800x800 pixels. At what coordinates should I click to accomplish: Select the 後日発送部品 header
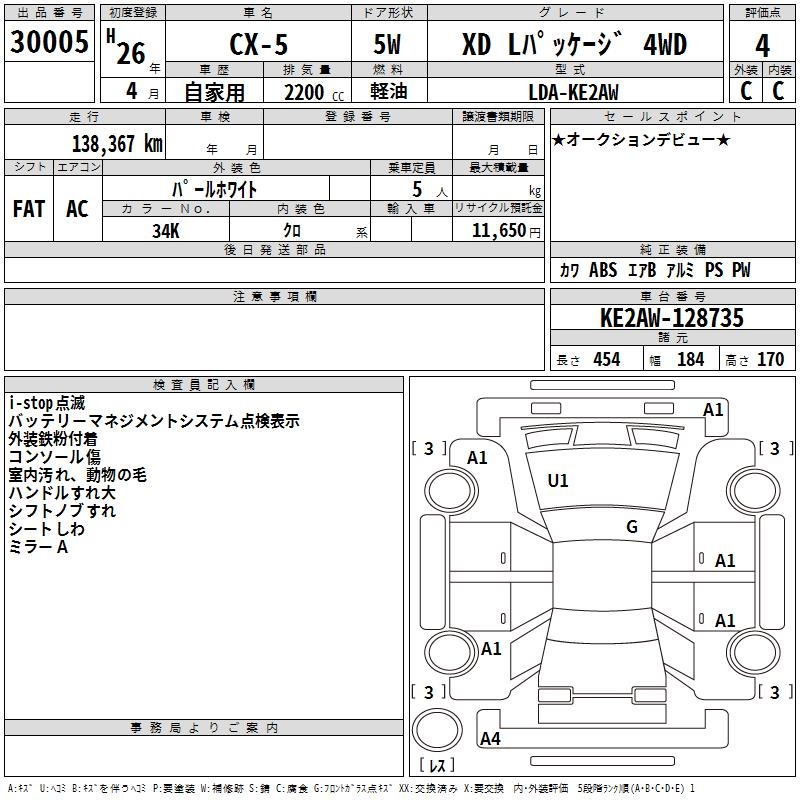tap(275, 249)
